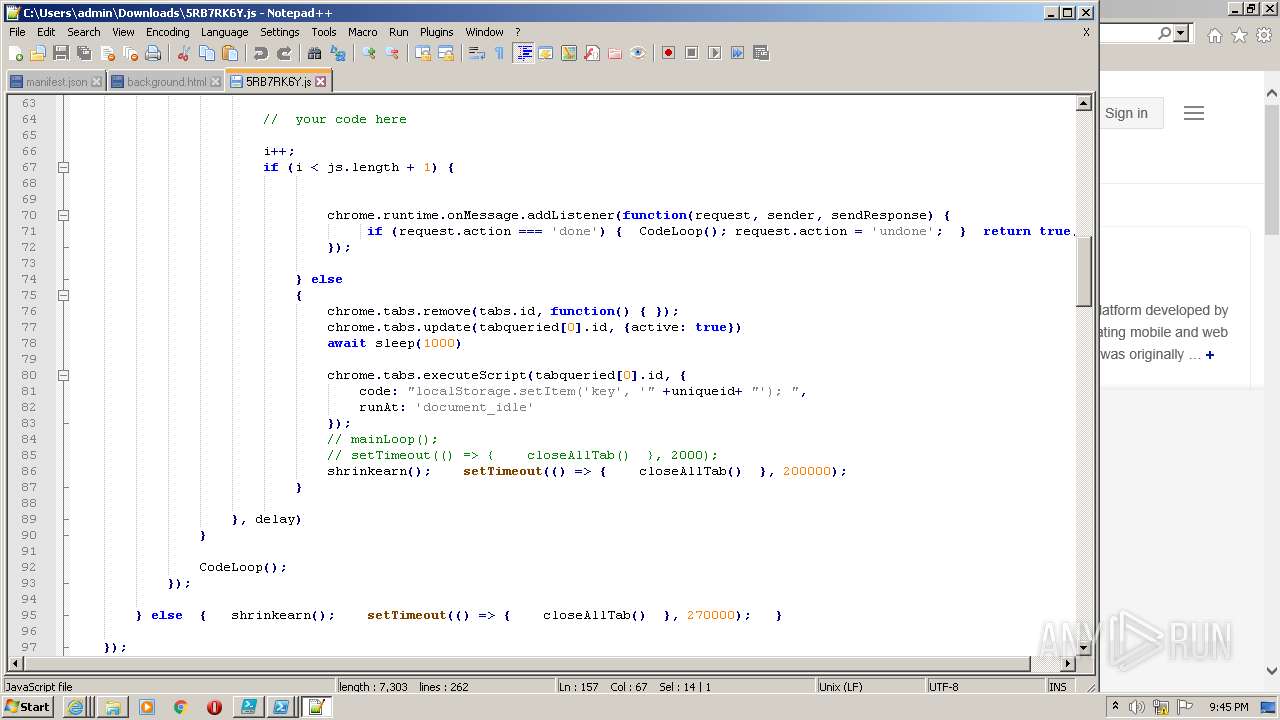Create a new file with the New icon
This screenshot has width=1280, height=720.
click(x=16, y=53)
